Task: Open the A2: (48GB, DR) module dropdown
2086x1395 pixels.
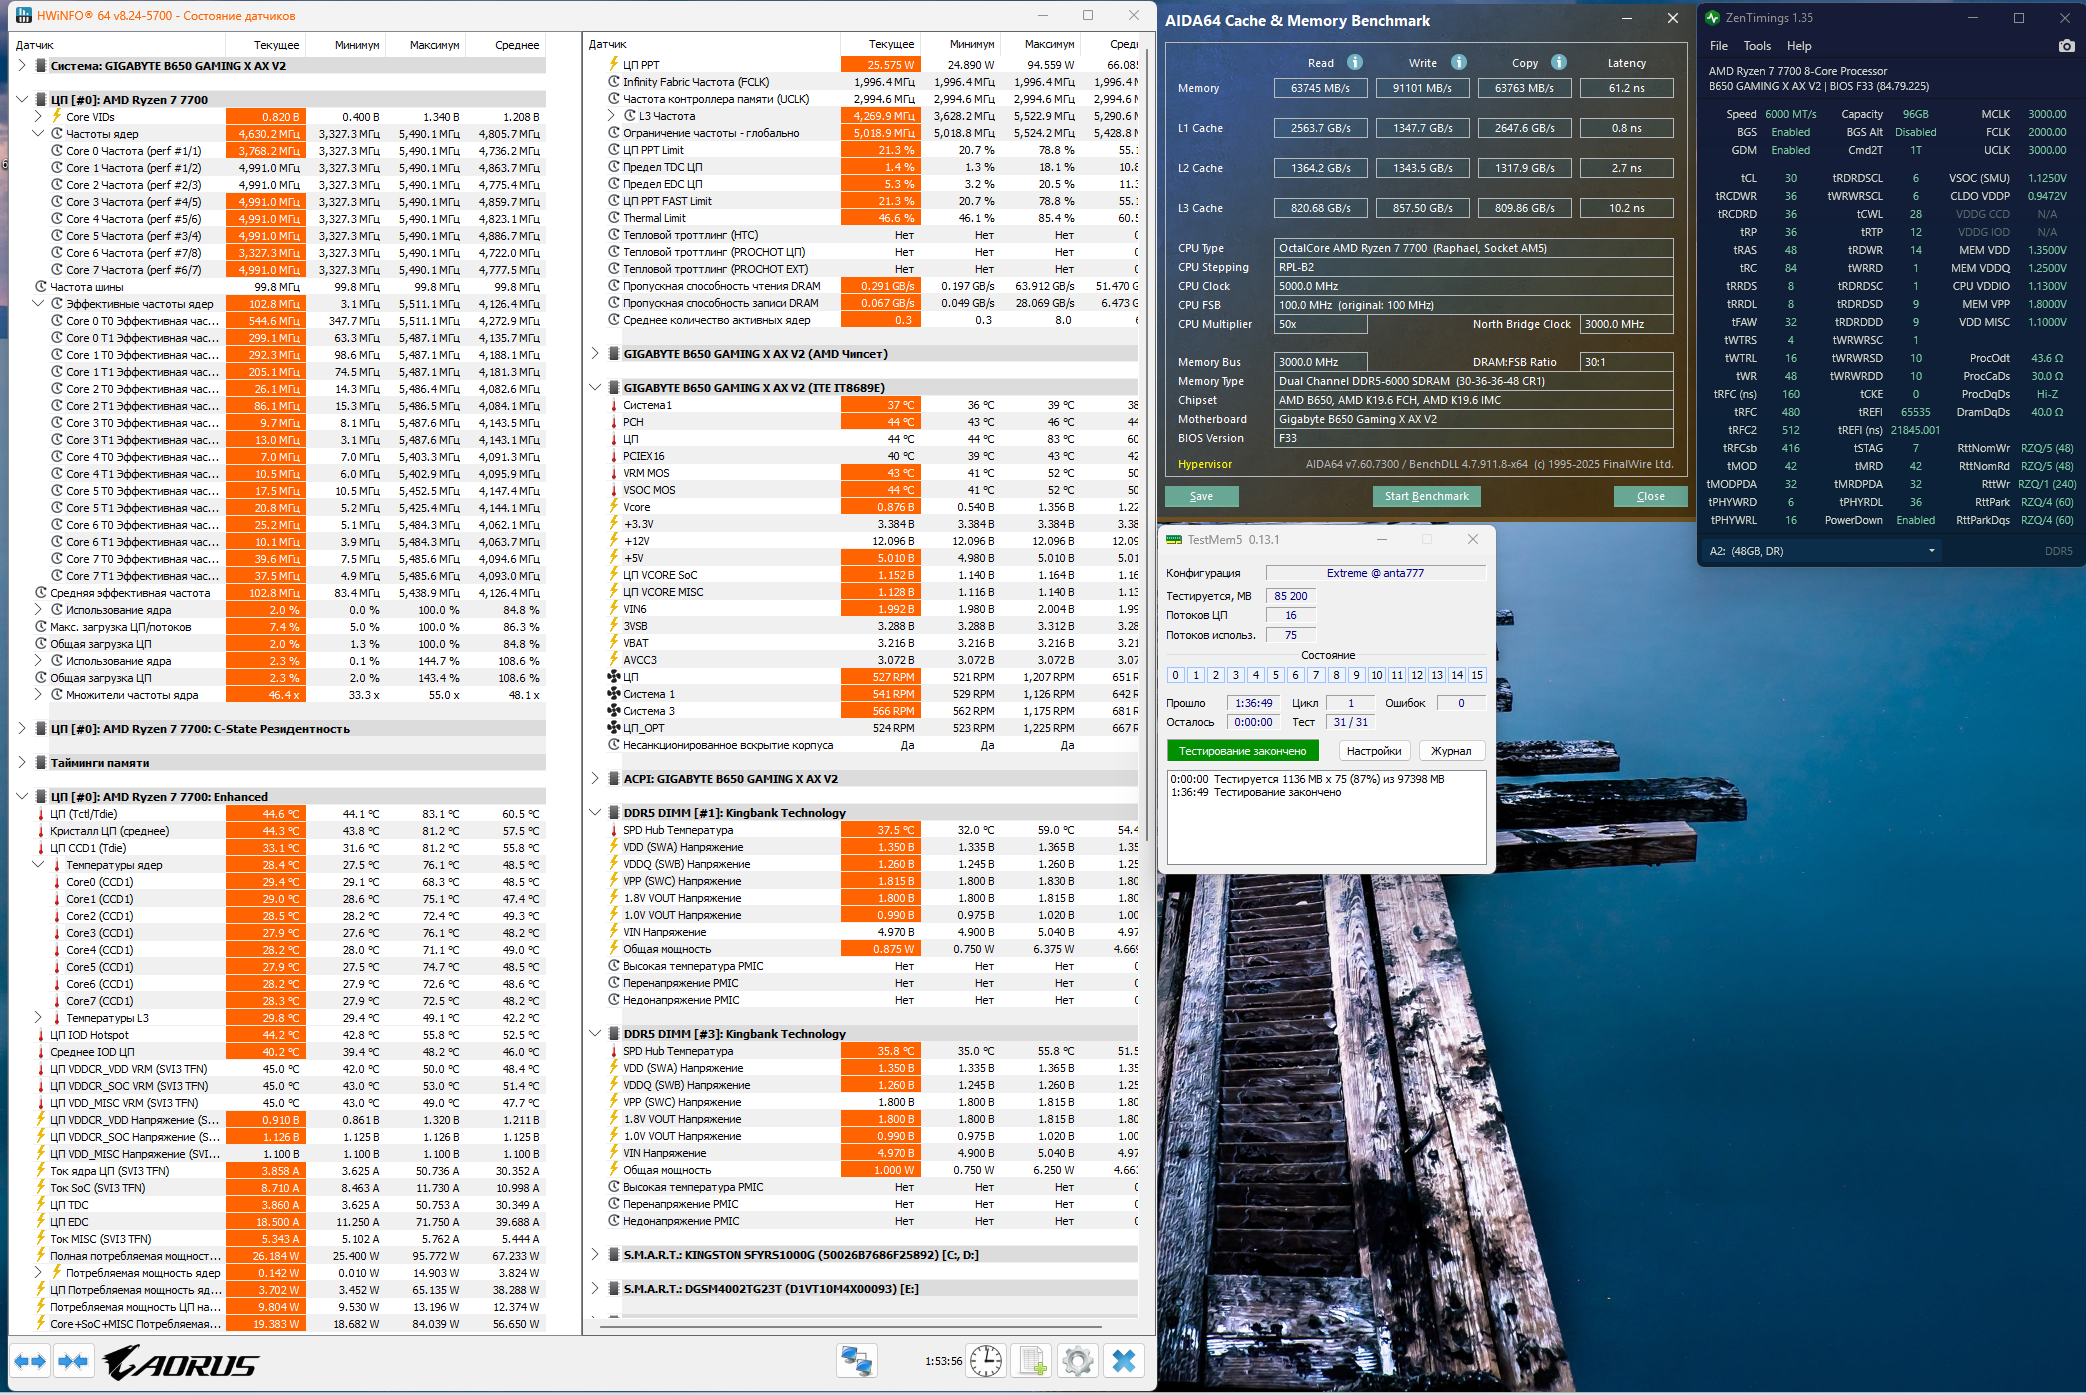Action: coord(1821,551)
